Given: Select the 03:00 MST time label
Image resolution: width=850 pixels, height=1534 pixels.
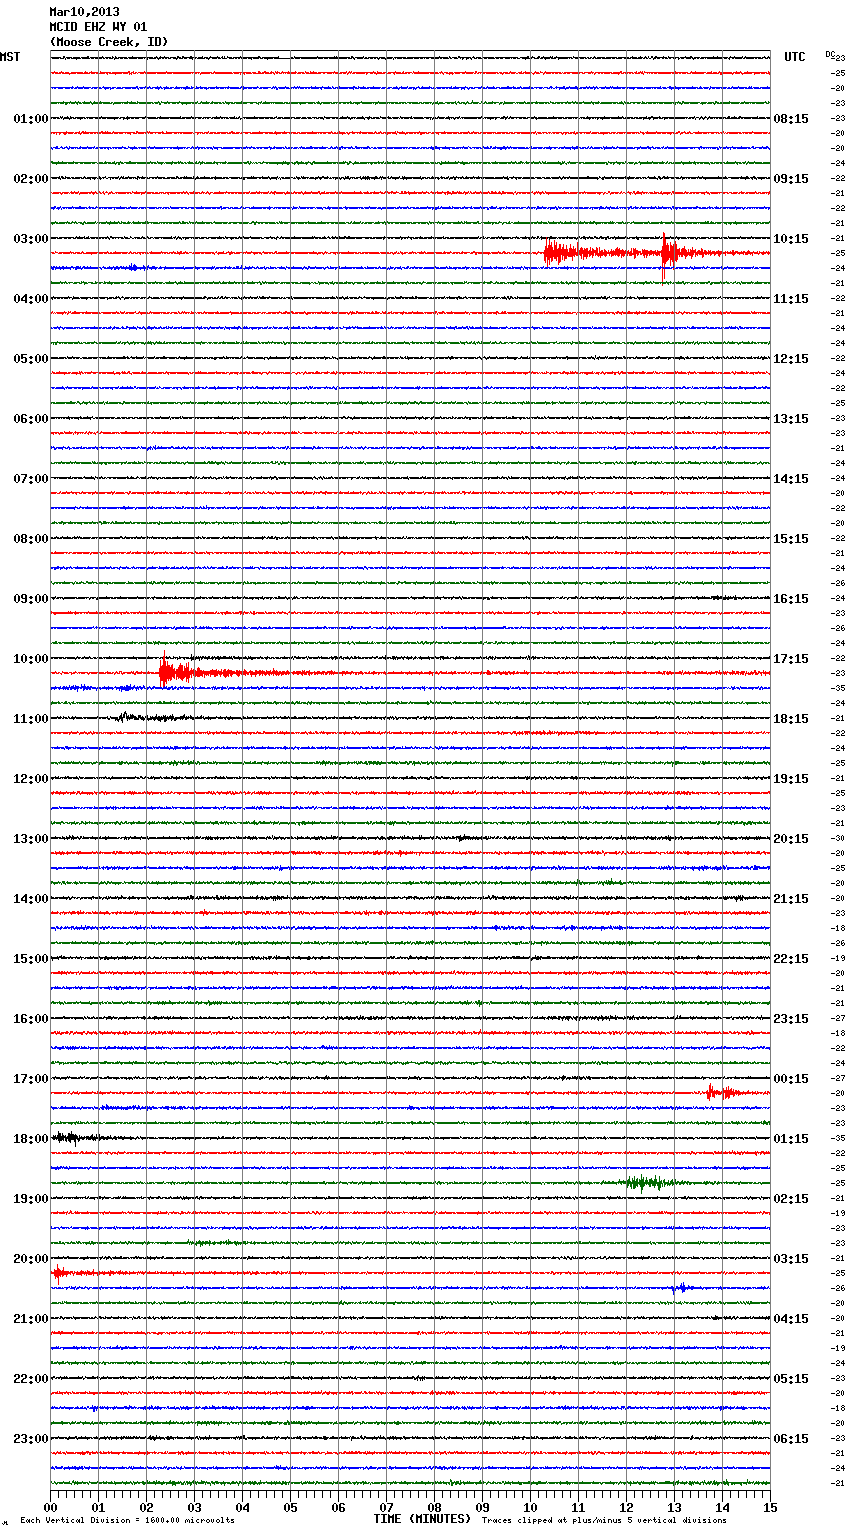Looking at the screenshot, I should click(31, 239).
